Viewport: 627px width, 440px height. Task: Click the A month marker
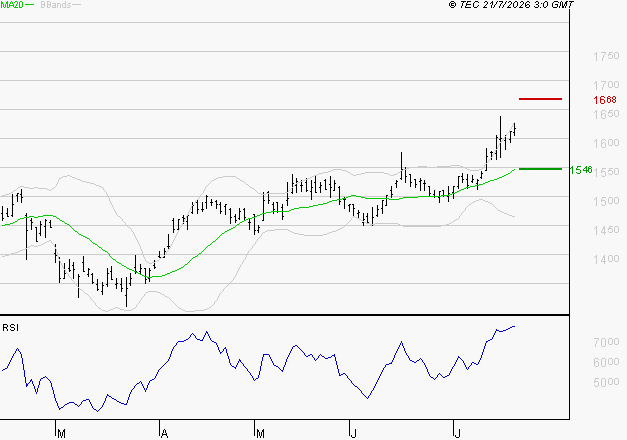(164, 434)
